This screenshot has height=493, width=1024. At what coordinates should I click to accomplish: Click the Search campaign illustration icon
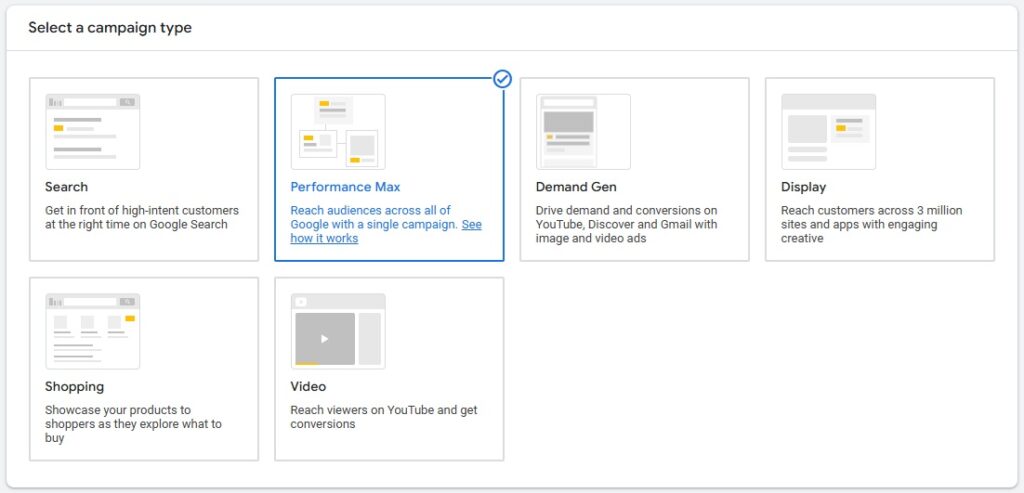click(x=93, y=132)
